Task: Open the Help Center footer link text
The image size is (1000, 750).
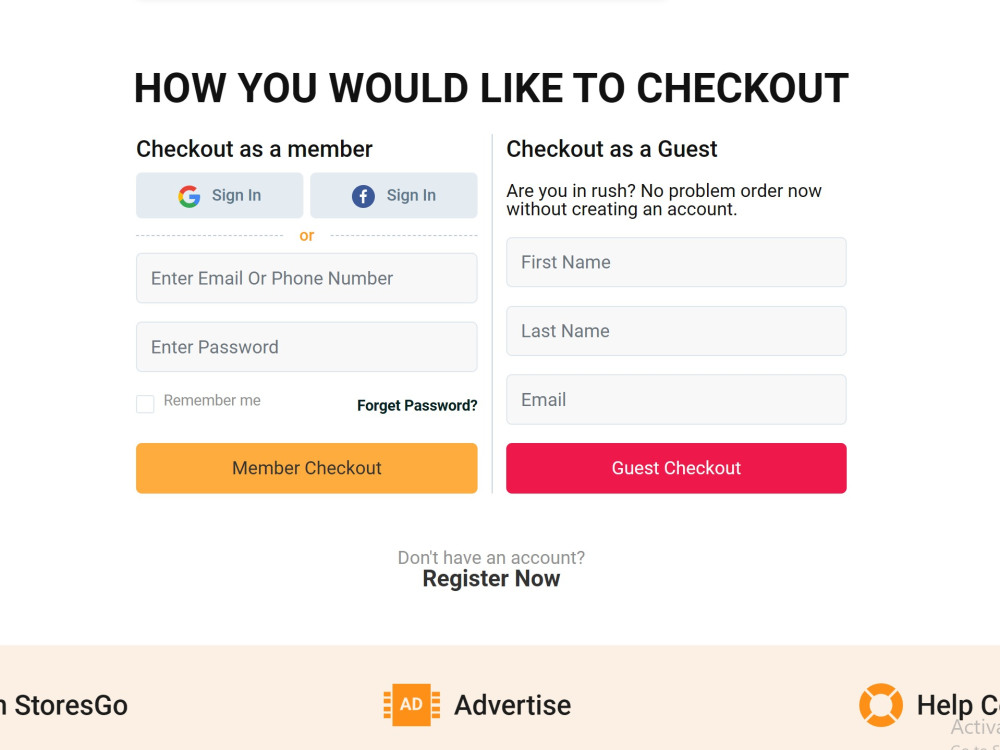Action: coord(958,705)
